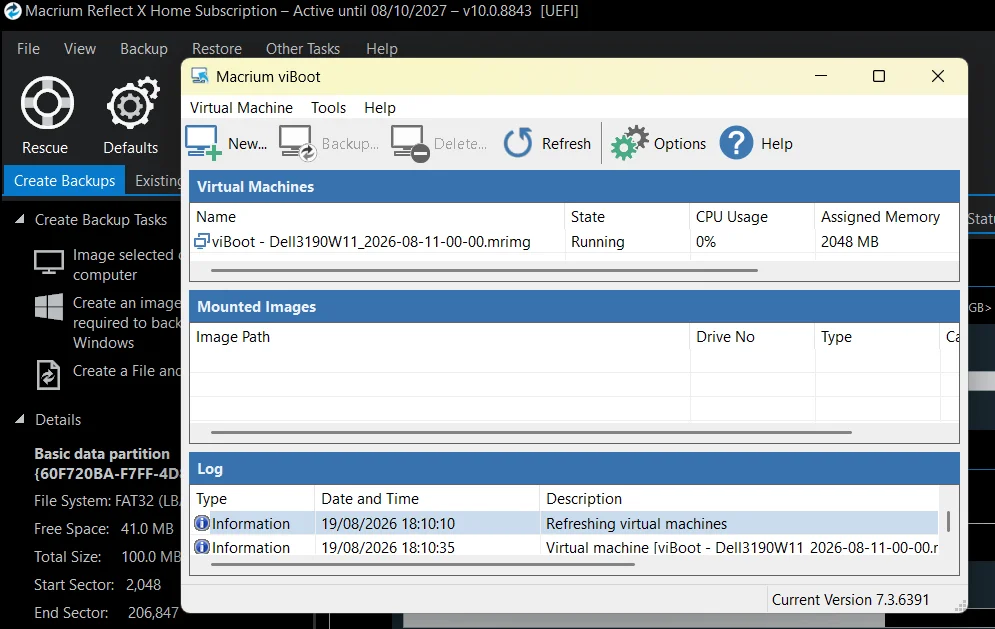The height and width of the screenshot is (629, 995).
Task: Open the Restore menu in Macrium Reflect
Action: 217,48
